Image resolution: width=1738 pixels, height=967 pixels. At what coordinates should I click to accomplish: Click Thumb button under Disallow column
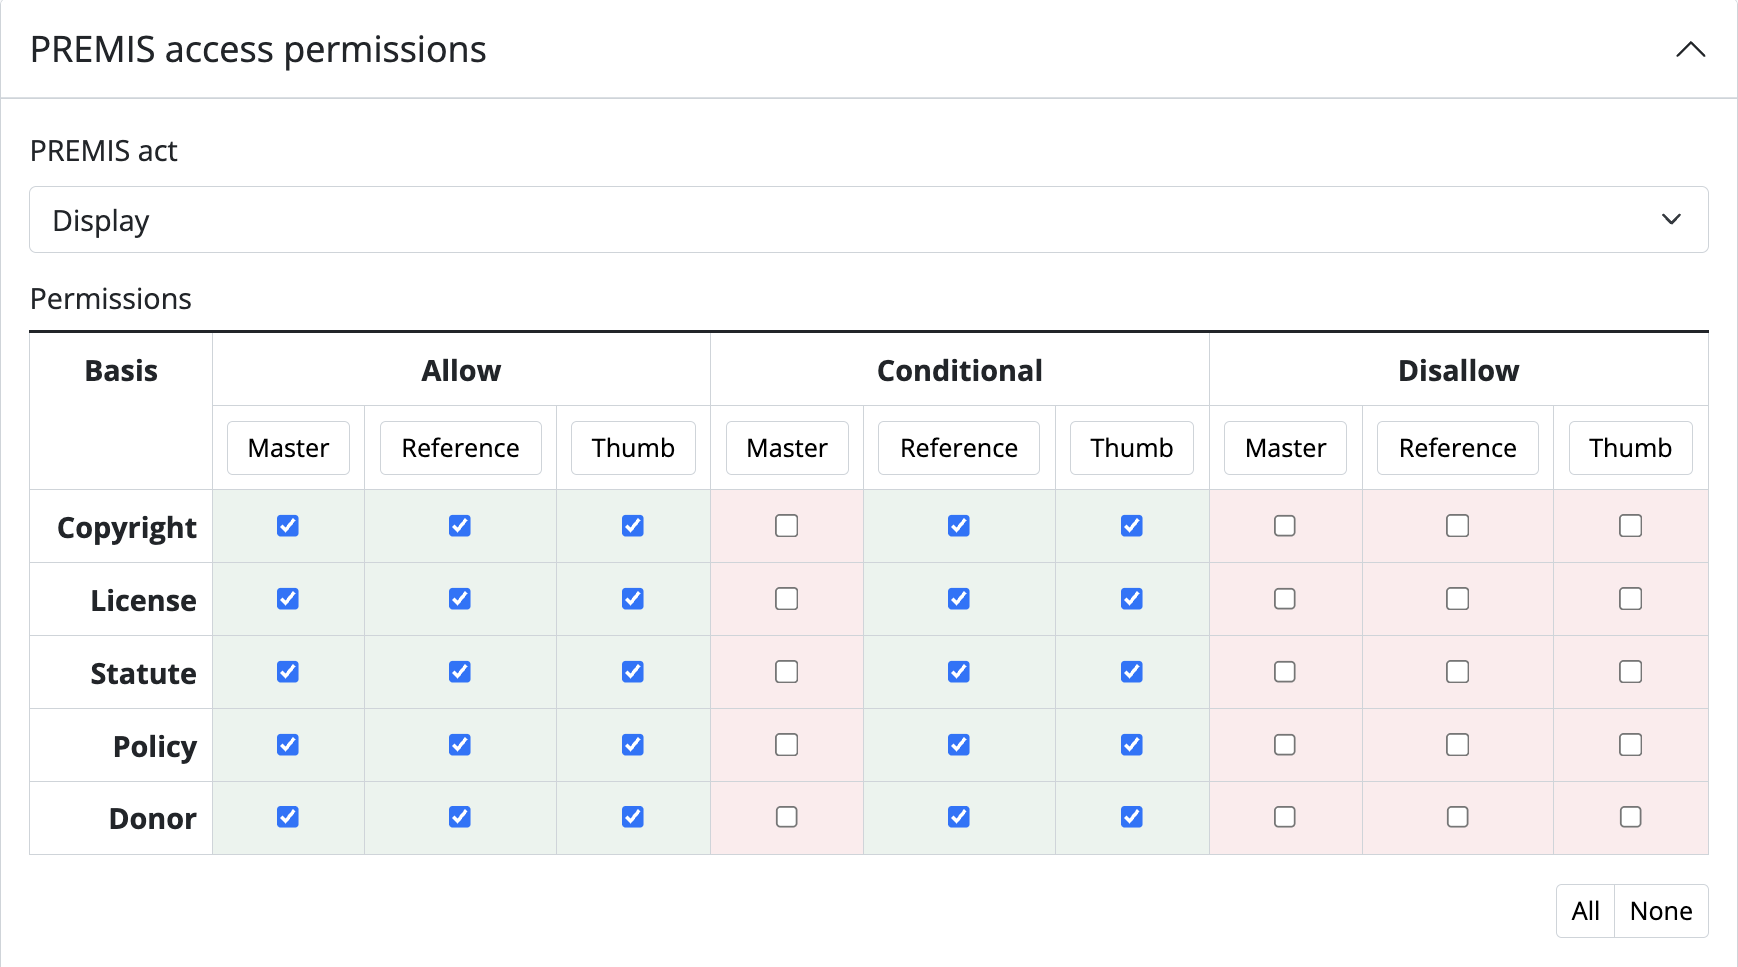1631,448
